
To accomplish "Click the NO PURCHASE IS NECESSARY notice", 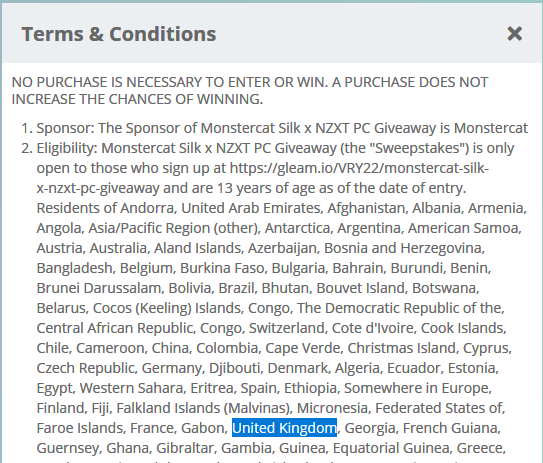I will (250, 91).
